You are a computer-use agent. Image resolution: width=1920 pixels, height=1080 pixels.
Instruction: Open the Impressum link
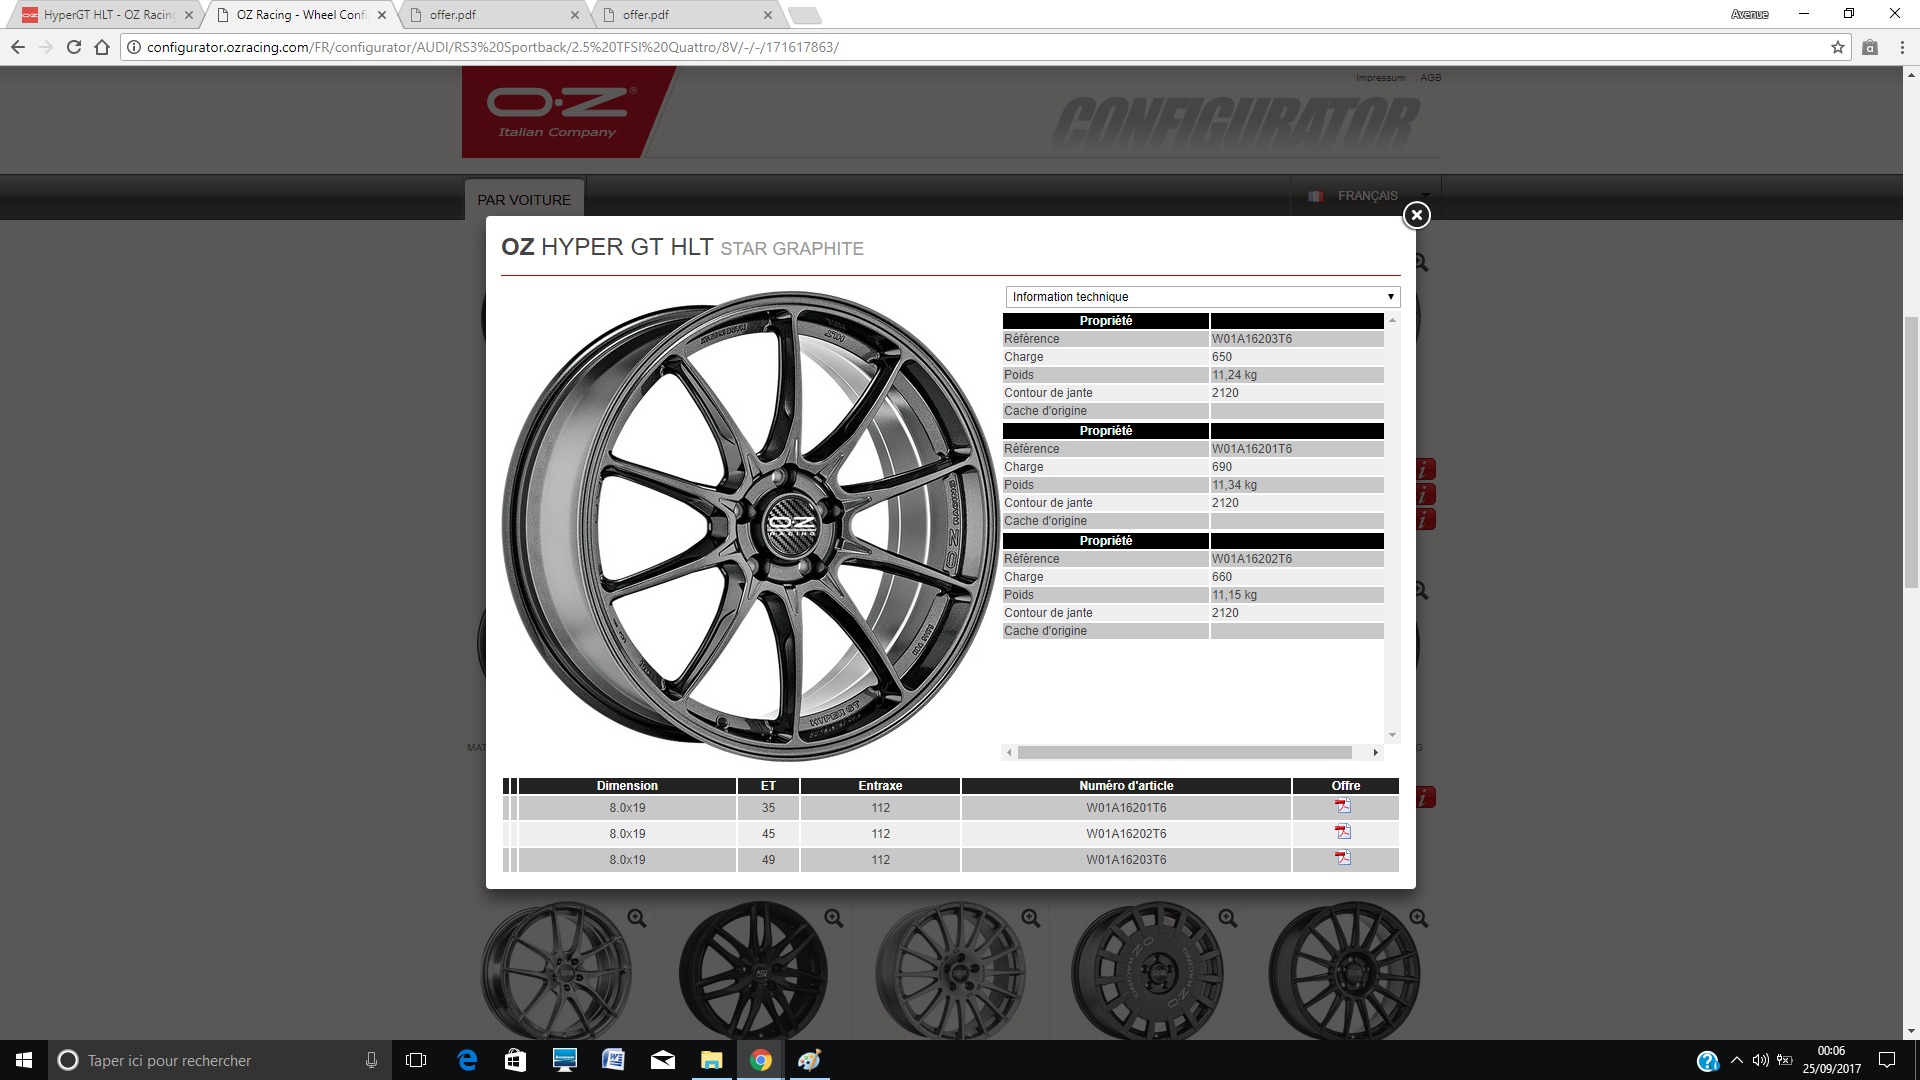[1380, 78]
